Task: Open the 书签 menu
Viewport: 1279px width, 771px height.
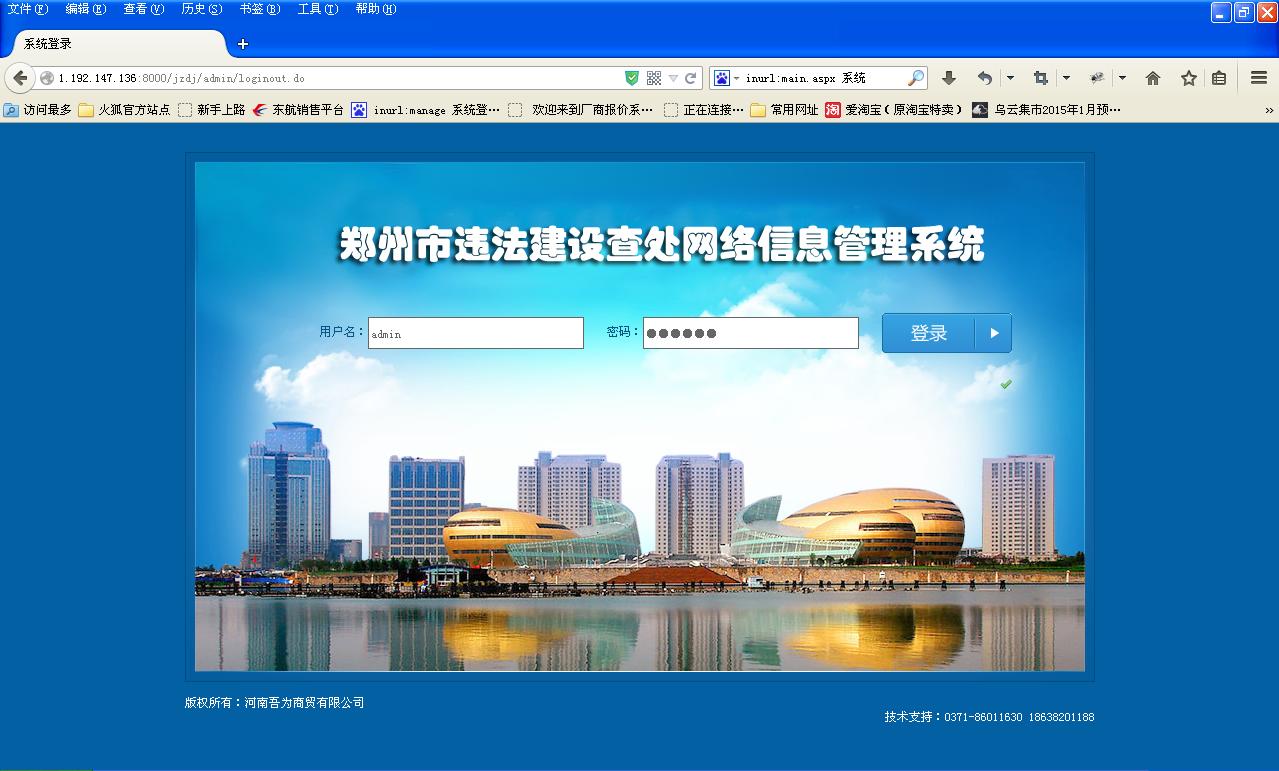Action: click(x=260, y=9)
